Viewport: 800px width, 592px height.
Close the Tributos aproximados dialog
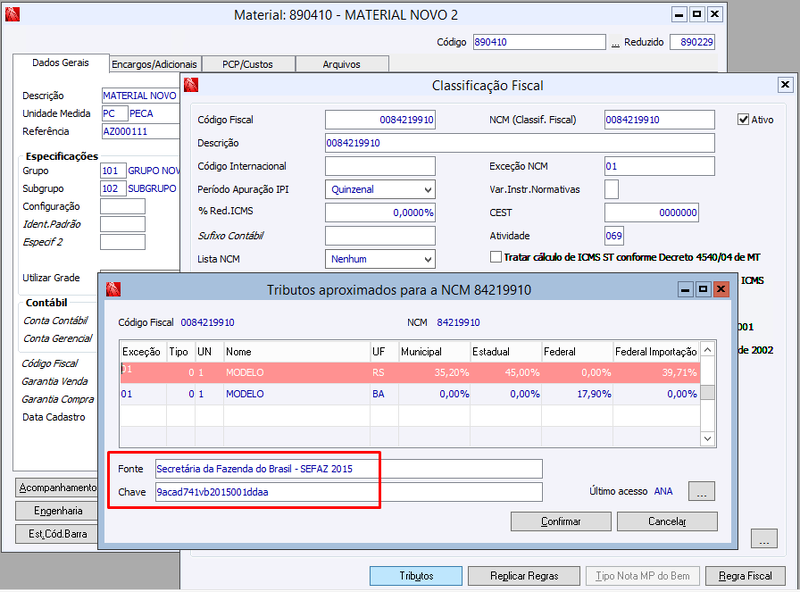pos(720,289)
